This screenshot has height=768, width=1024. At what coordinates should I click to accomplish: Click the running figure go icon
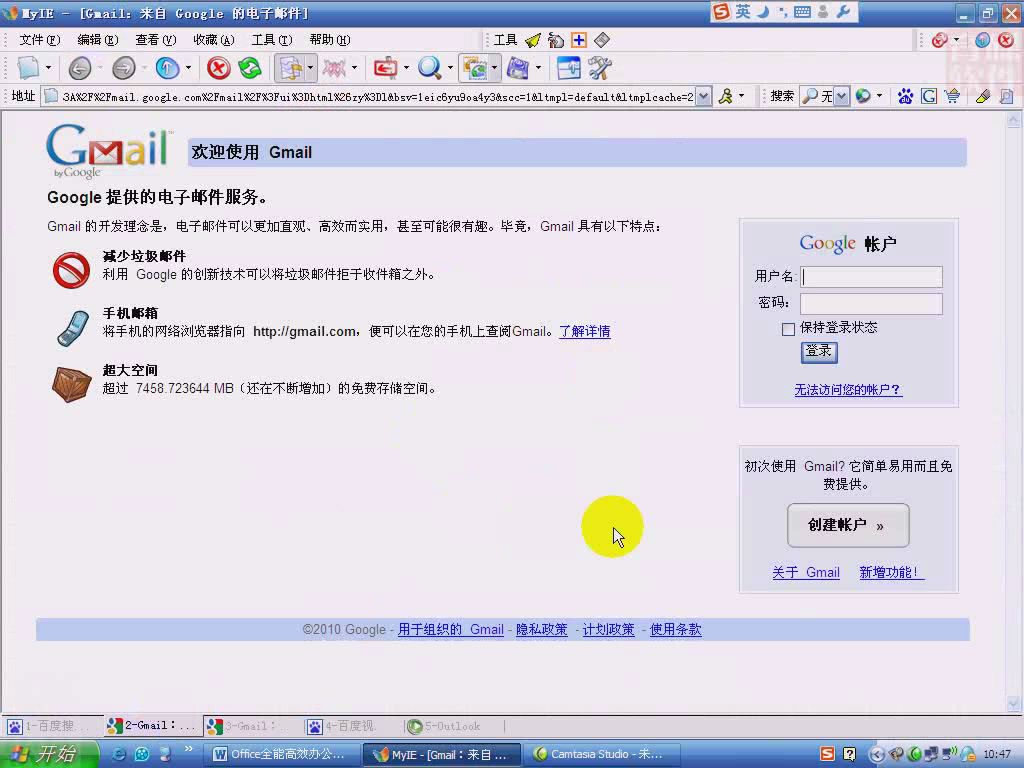click(x=726, y=97)
